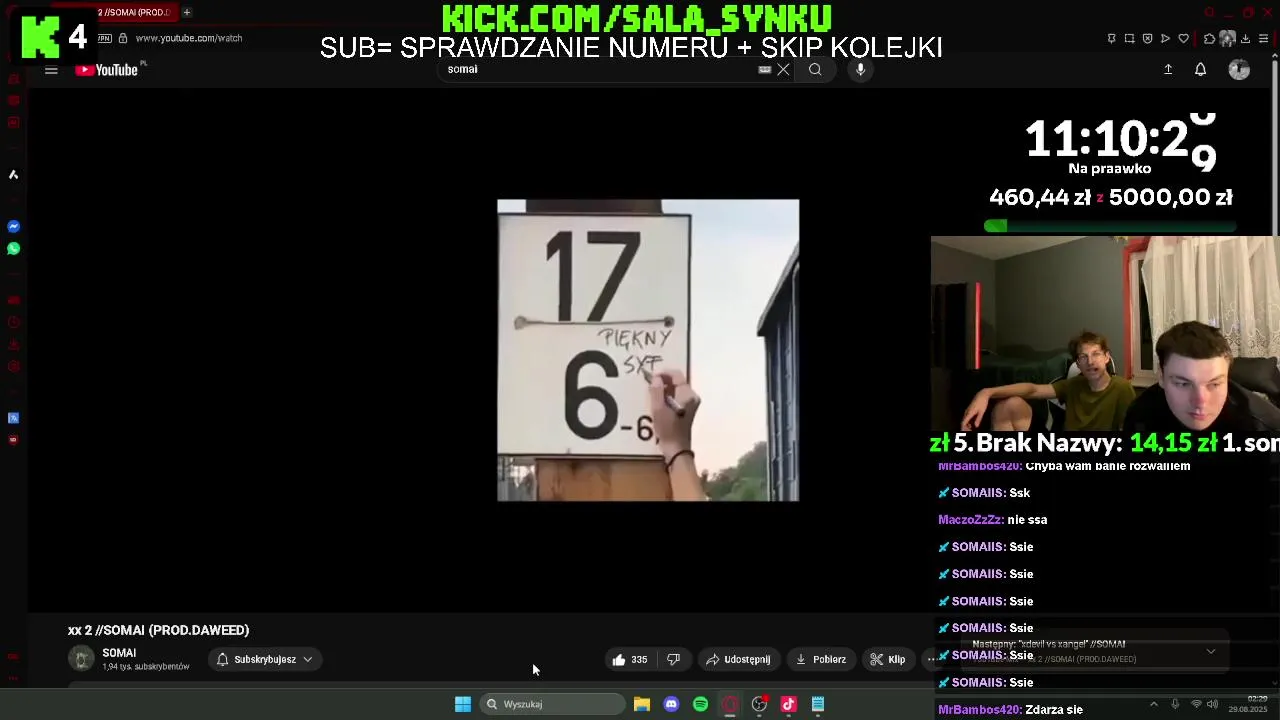Click the Wyszukaj taskbar search box
Screen dimensions: 1280x720
coord(552,704)
